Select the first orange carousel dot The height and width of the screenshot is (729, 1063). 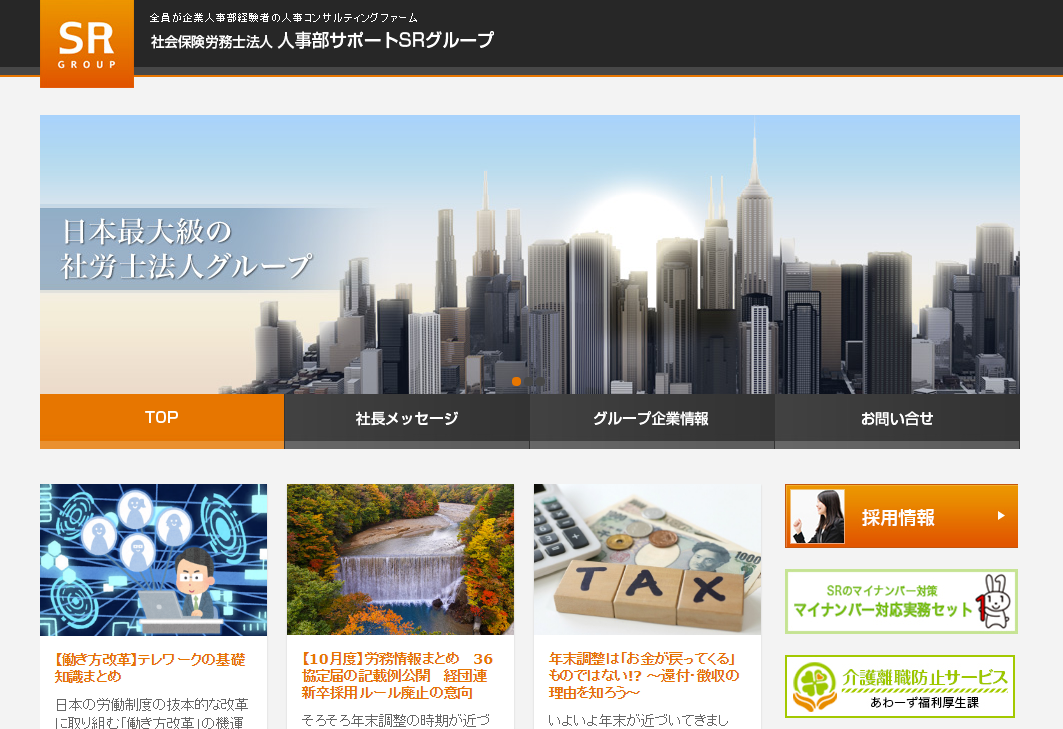tap(516, 382)
